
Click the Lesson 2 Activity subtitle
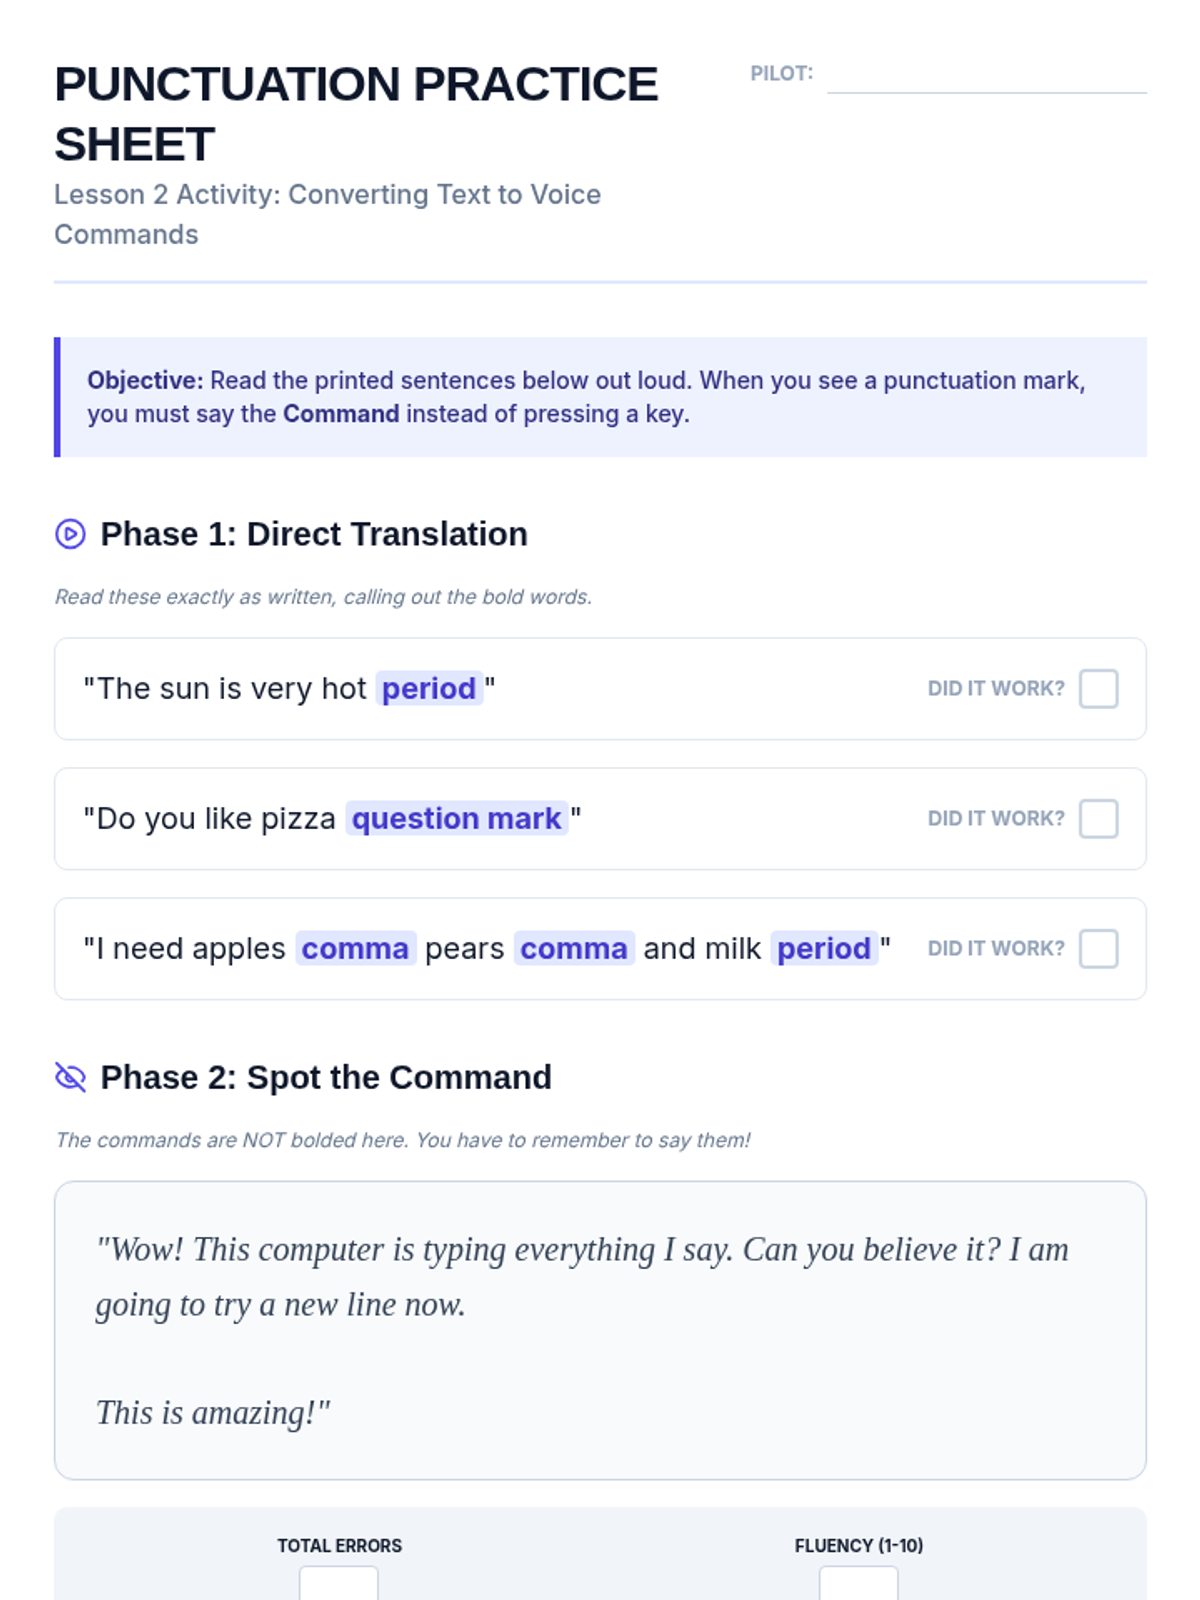(x=327, y=214)
